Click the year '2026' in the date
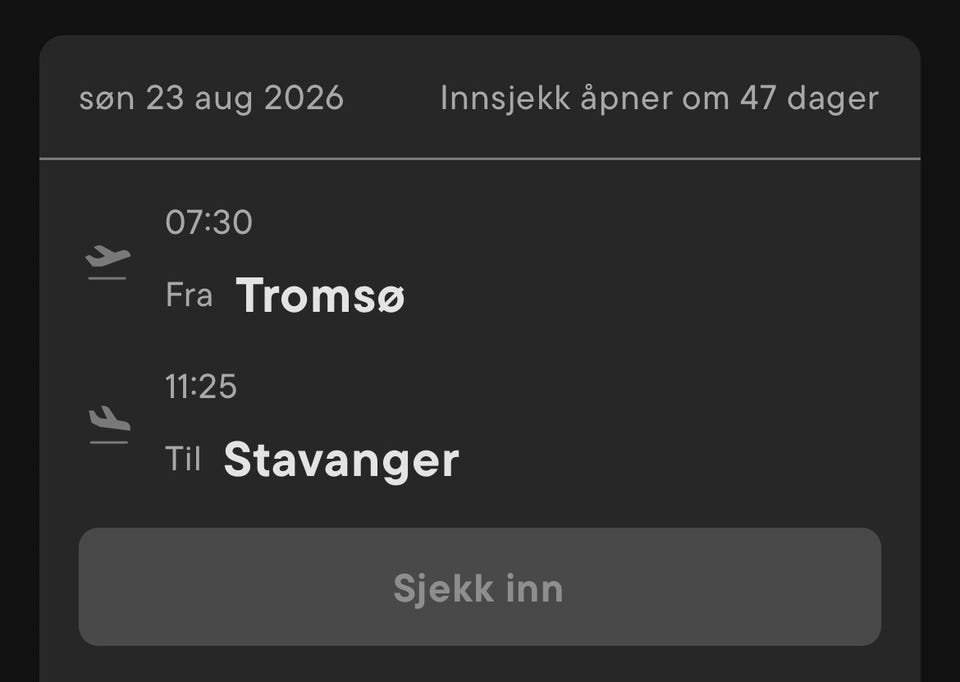 tap(304, 98)
